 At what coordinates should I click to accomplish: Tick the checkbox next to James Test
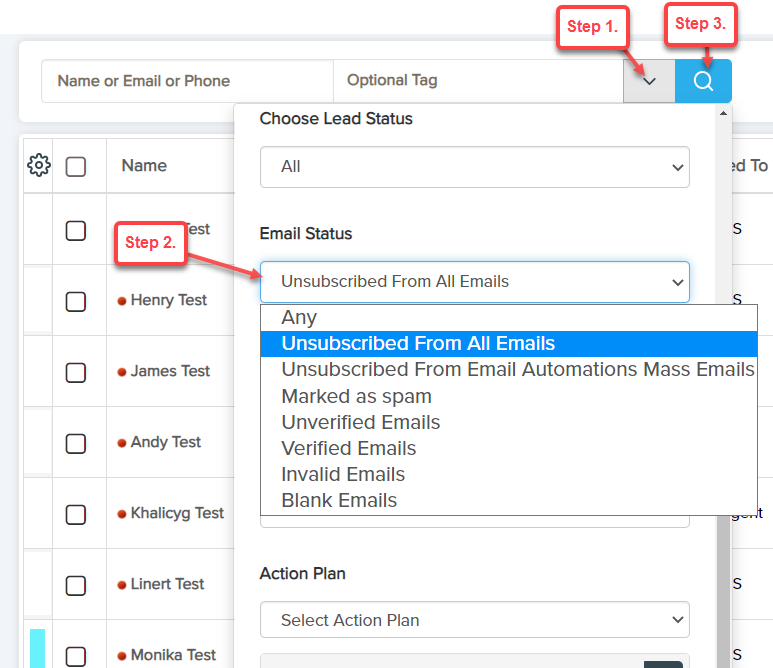[x=76, y=372]
